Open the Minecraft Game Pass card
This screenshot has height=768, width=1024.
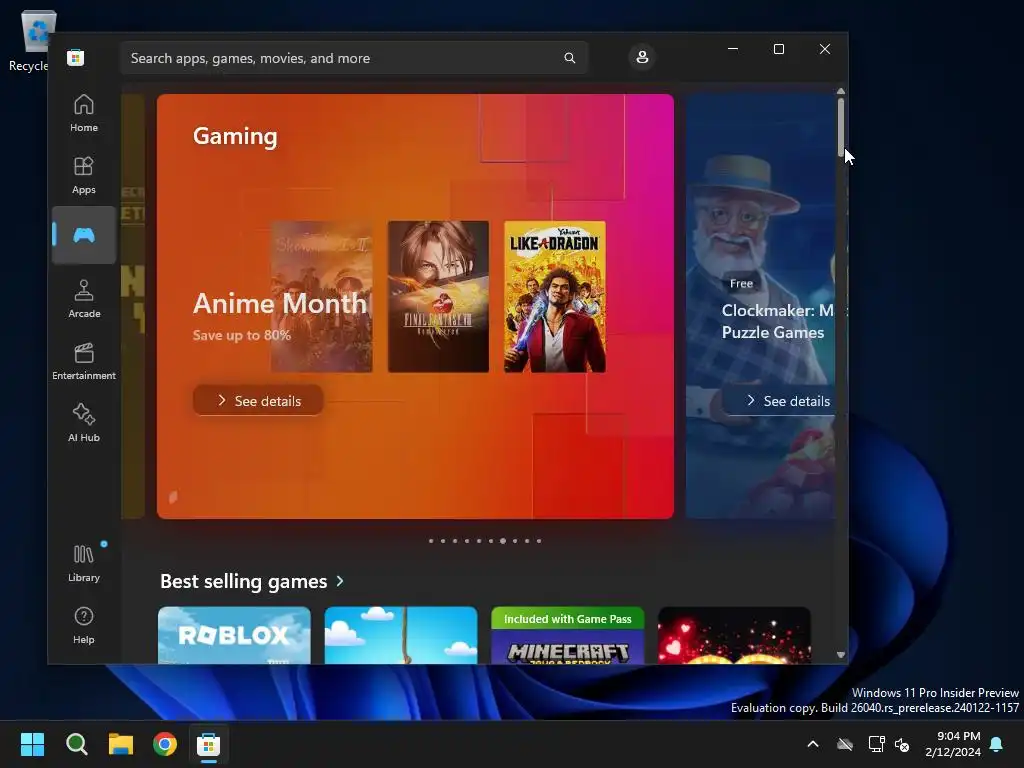pyautogui.click(x=568, y=635)
